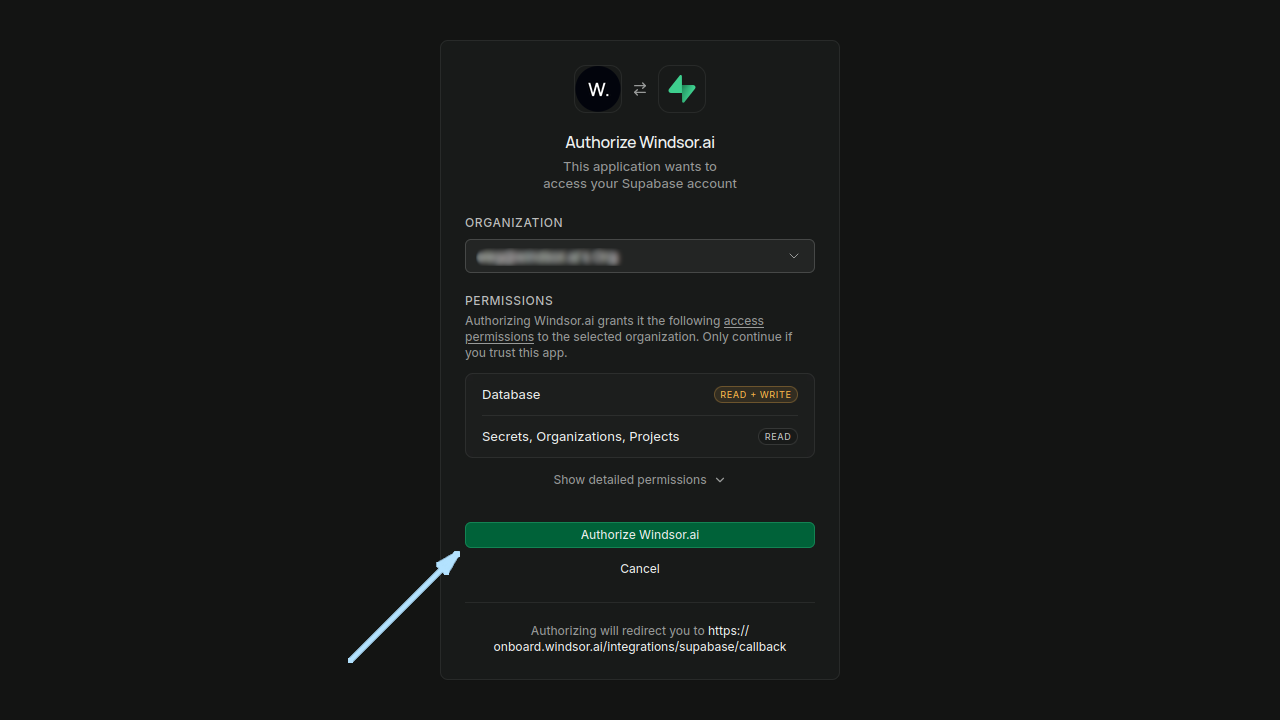Click the chevron icon in organization selector
1280x720 pixels.
(794, 256)
